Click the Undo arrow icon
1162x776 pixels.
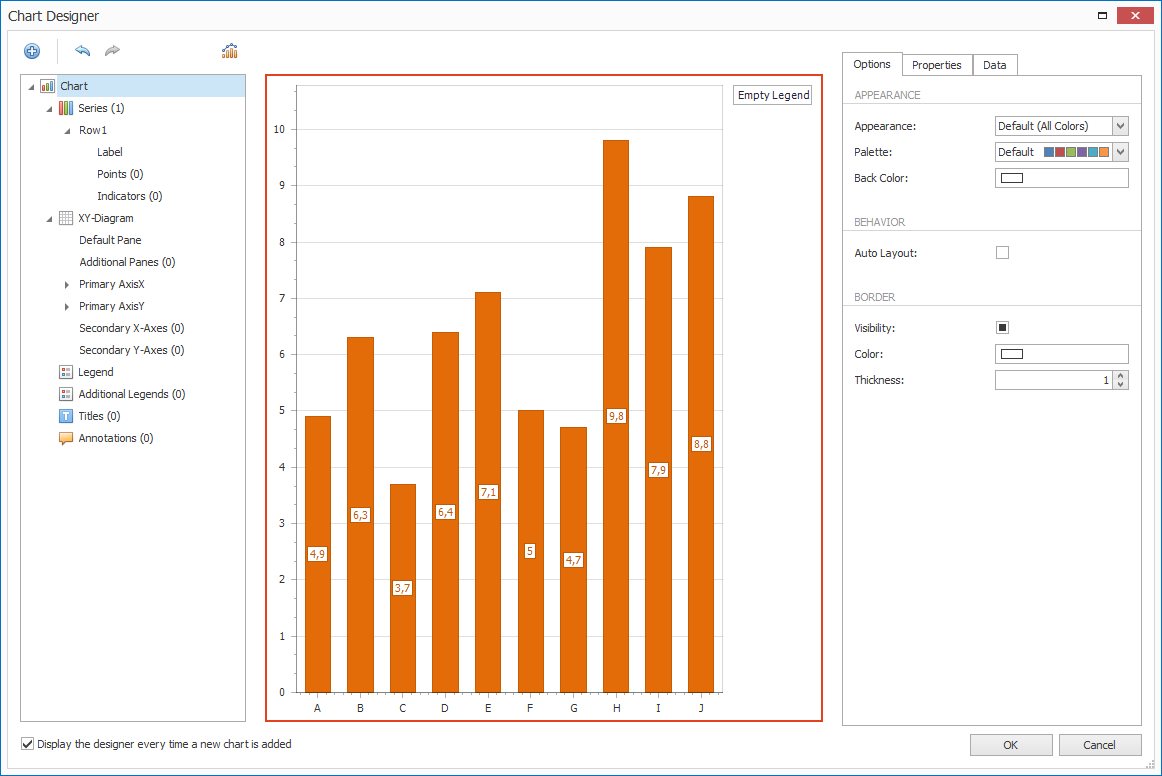(82, 51)
